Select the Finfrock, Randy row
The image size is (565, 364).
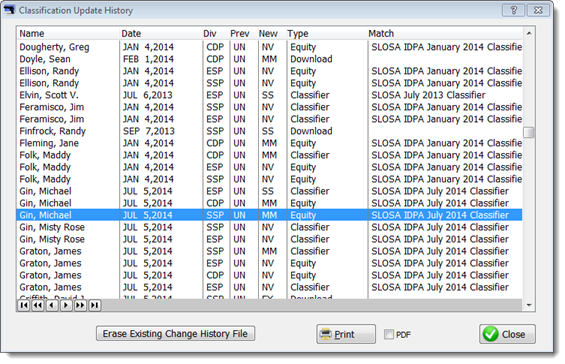tap(270, 131)
